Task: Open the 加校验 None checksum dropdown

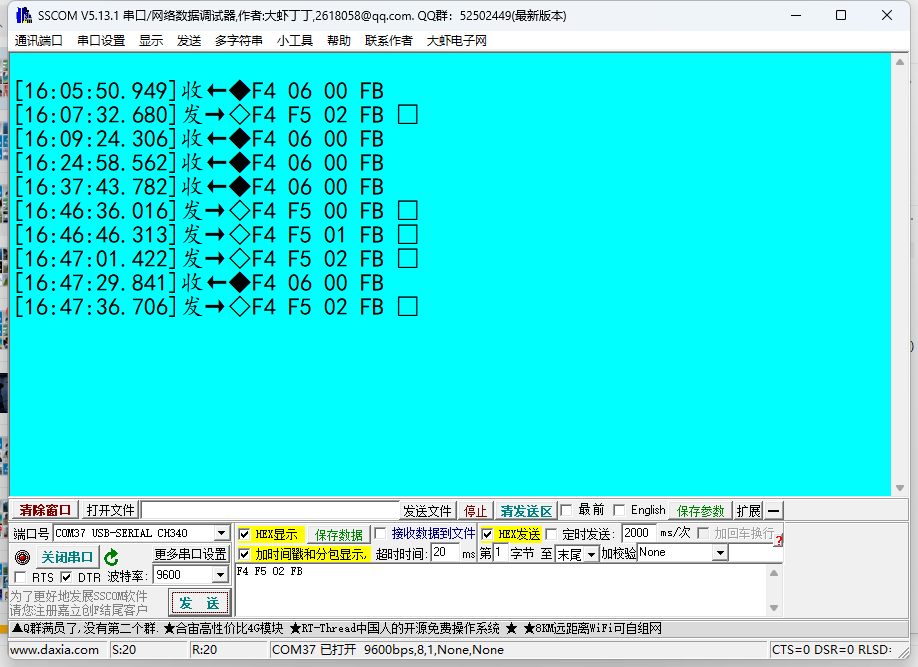Action: click(719, 551)
